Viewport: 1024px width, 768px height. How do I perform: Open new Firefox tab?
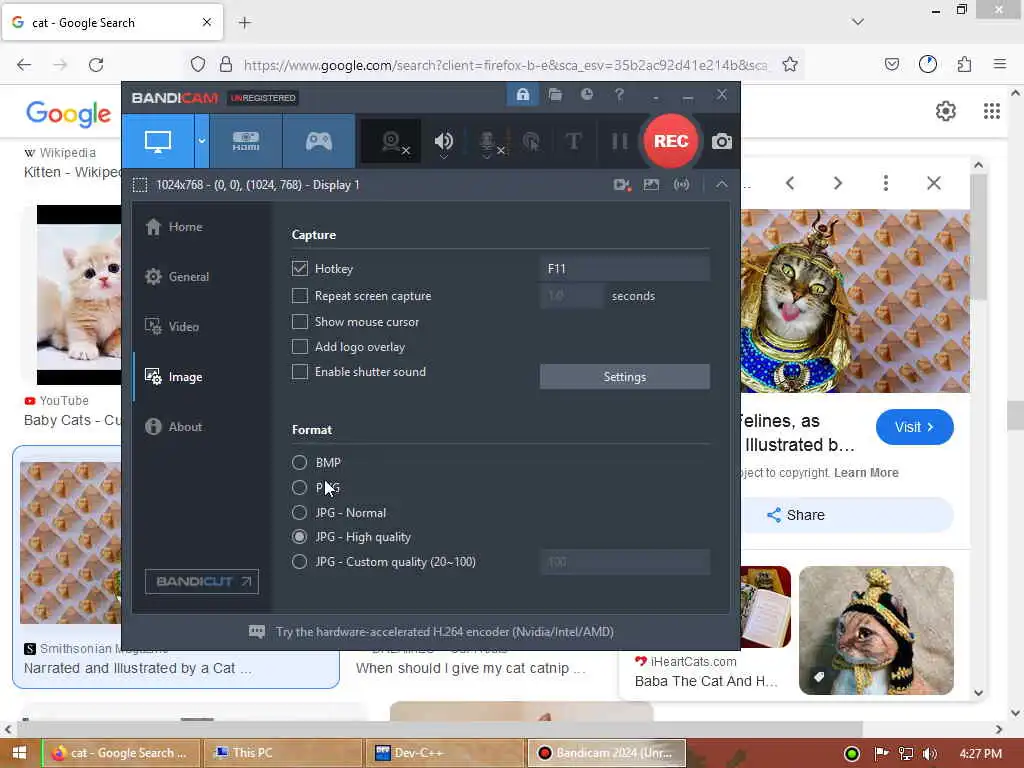pyautogui.click(x=244, y=23)
